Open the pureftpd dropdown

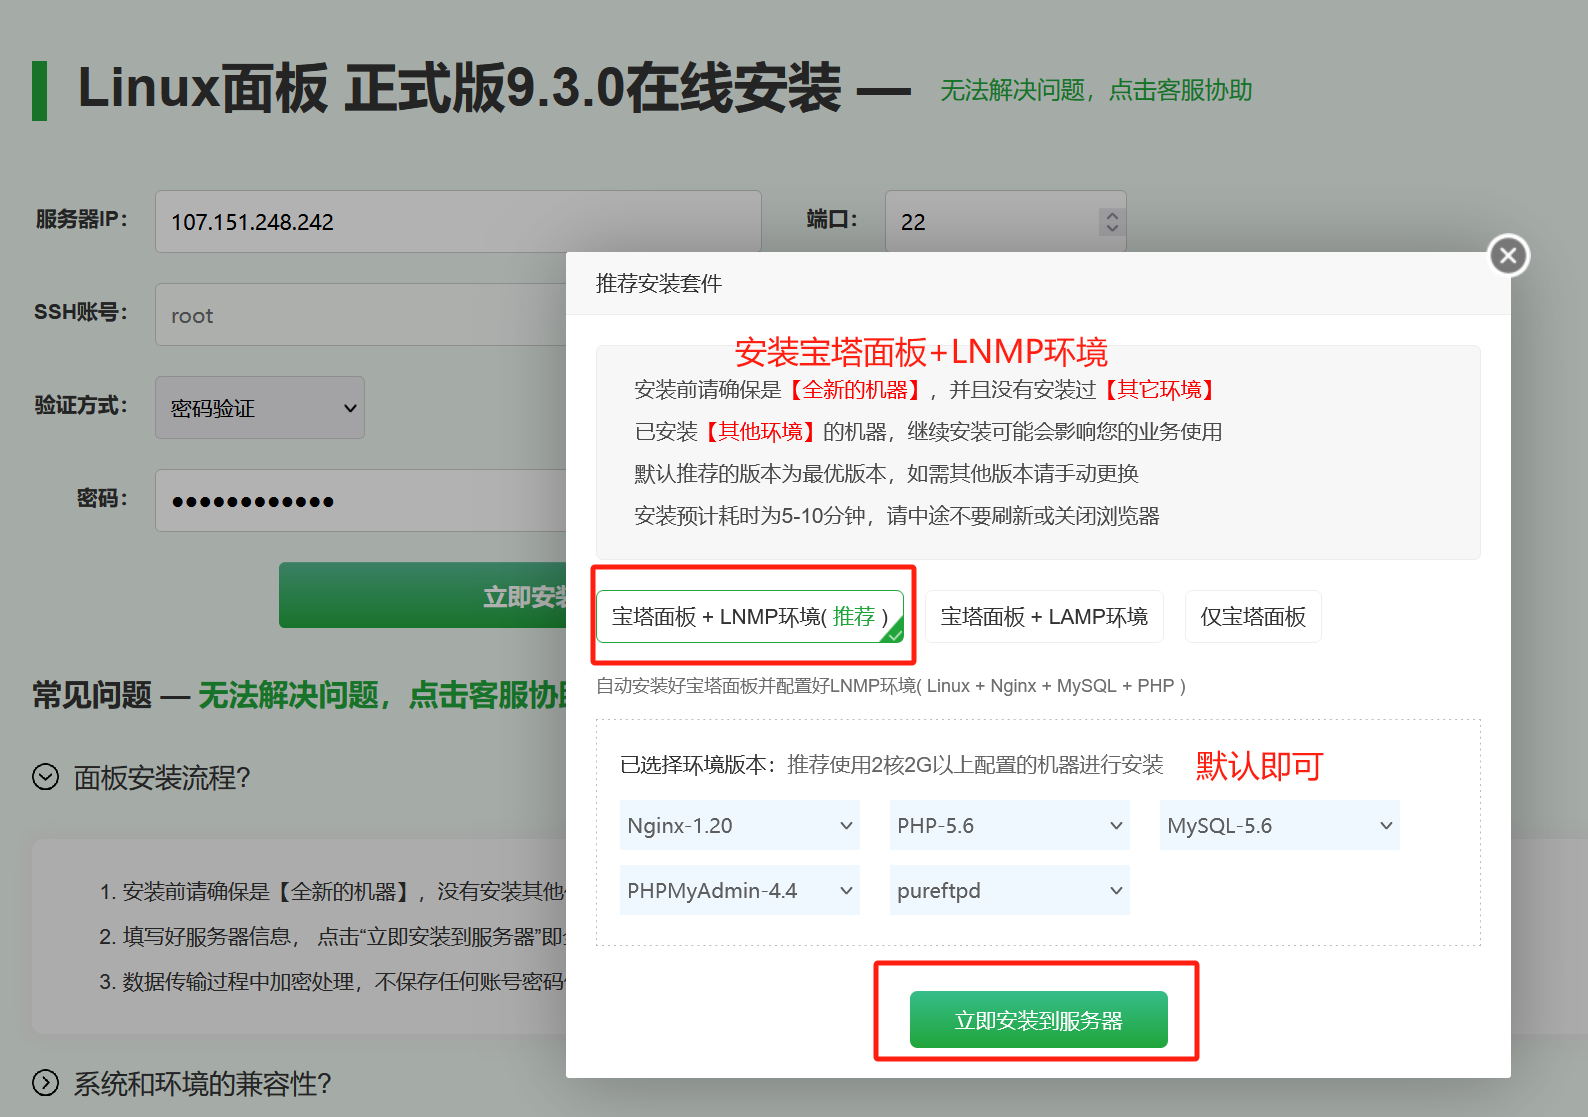point(1010,890)
